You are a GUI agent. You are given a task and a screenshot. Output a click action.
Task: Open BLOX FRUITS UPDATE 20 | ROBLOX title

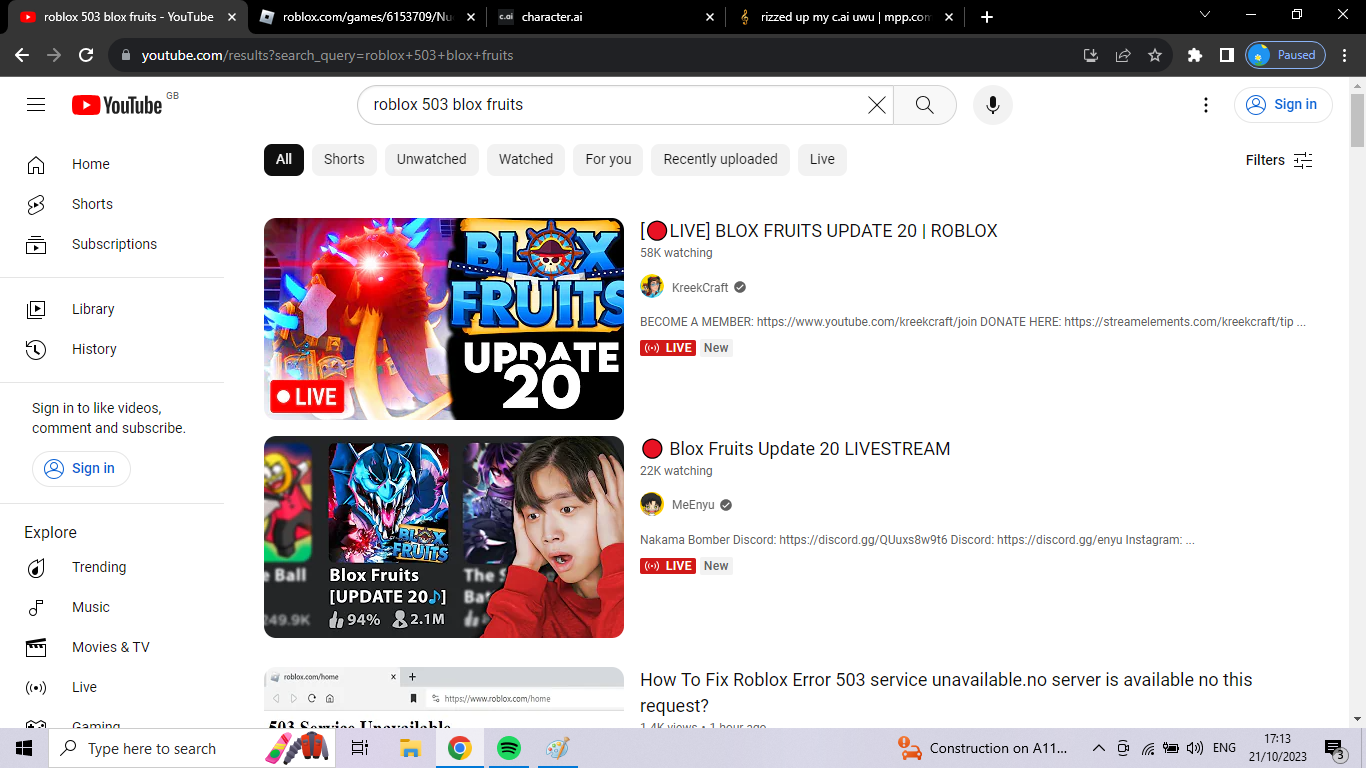click(x=819, y=231)
